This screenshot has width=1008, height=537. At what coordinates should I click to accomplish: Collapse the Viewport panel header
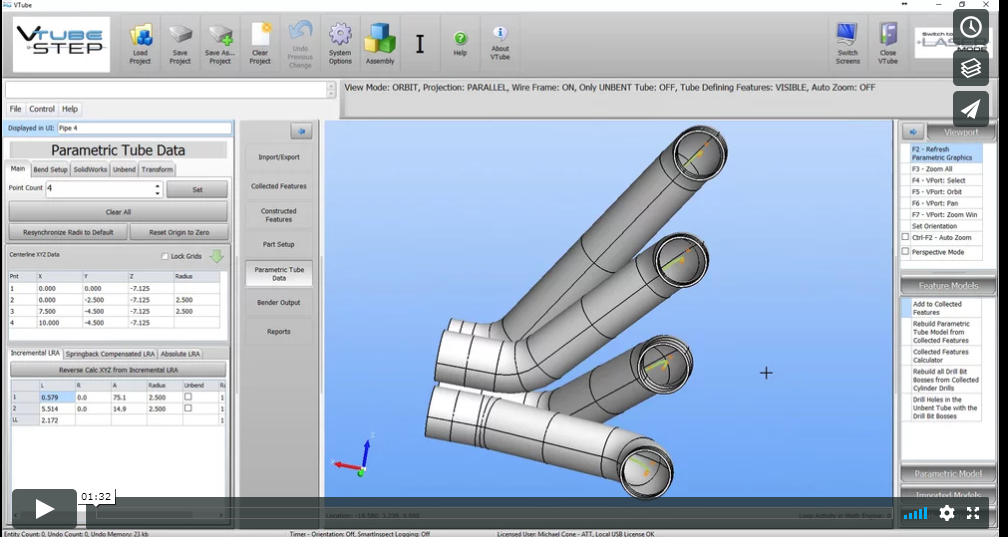[960, 132]
